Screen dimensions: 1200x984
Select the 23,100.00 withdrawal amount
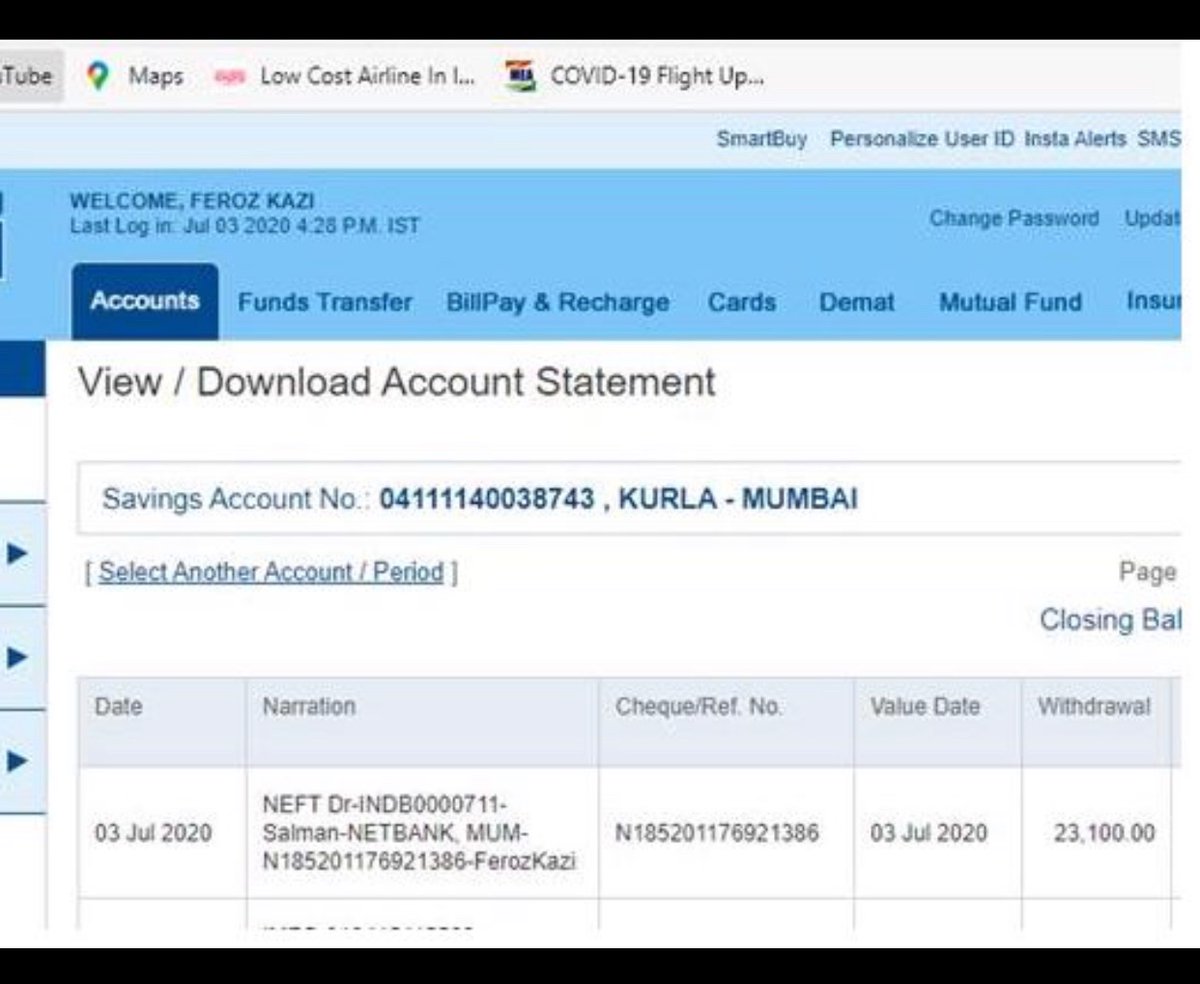click(1104, 832)
